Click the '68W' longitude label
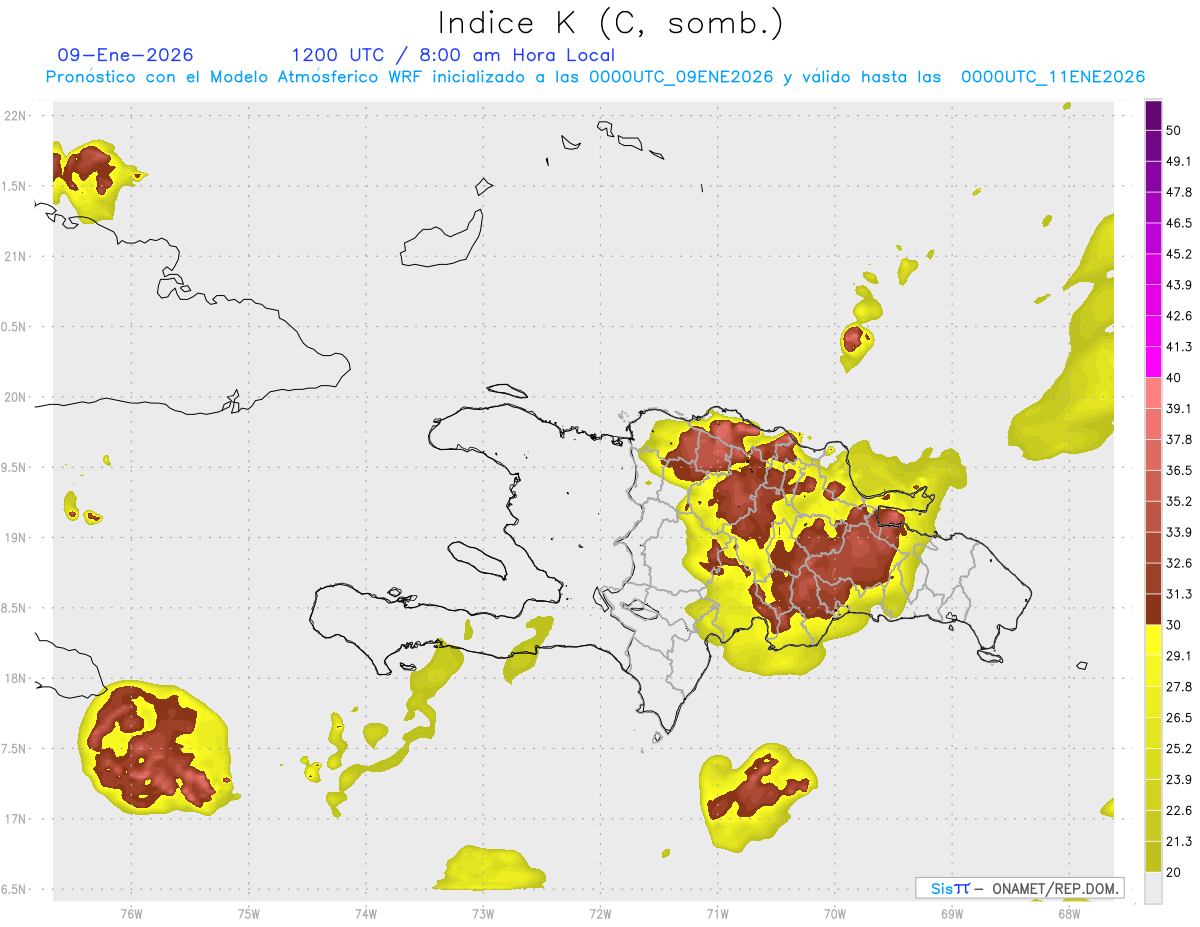 pos(1069,914)
